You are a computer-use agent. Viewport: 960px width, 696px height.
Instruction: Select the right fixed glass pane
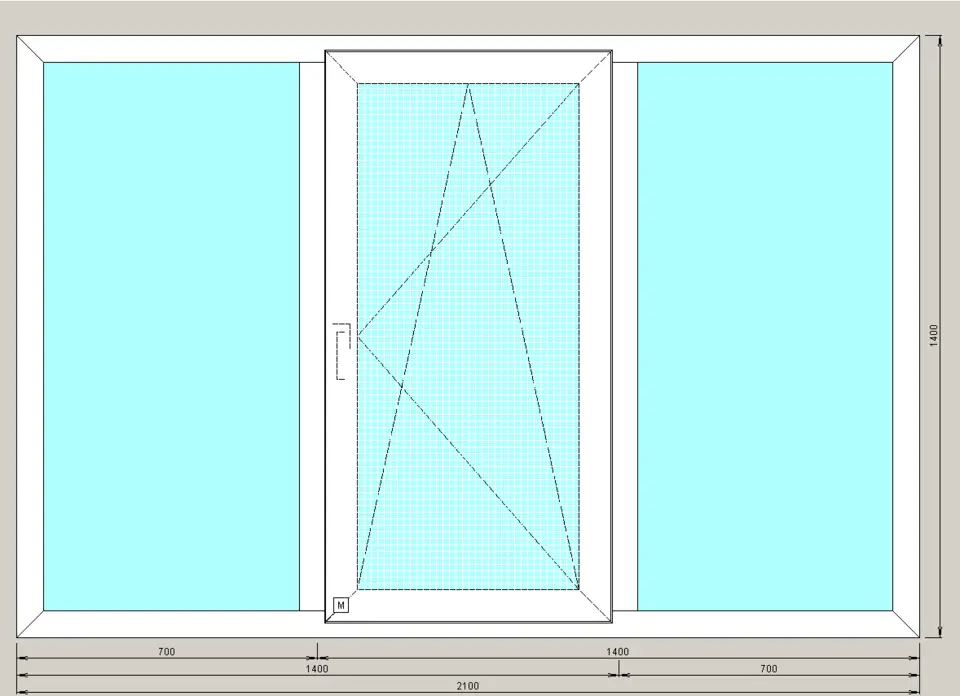click(765, 336)
